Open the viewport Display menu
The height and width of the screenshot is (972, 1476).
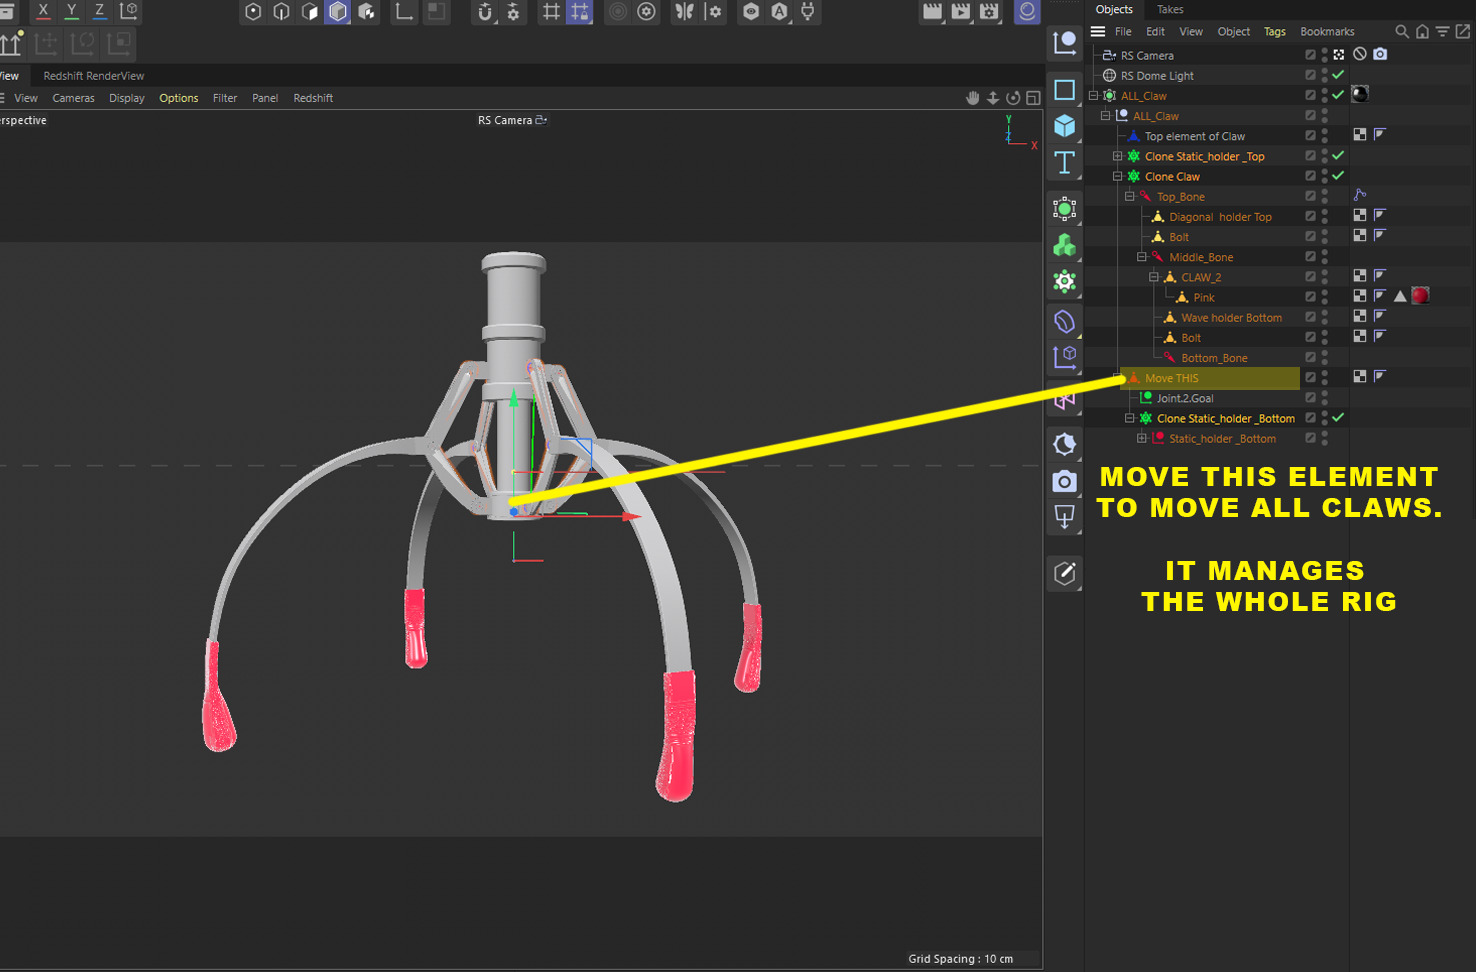point(127,98)
